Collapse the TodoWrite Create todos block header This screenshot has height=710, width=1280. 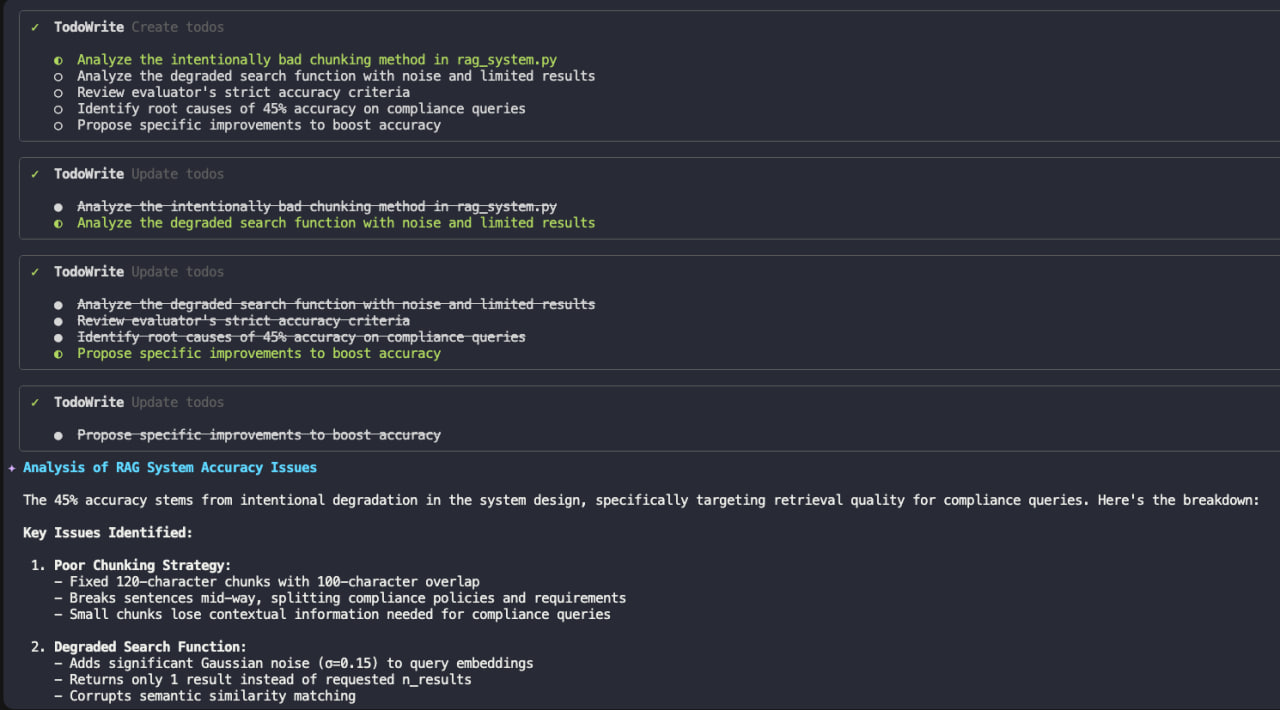tap(138, 27)
